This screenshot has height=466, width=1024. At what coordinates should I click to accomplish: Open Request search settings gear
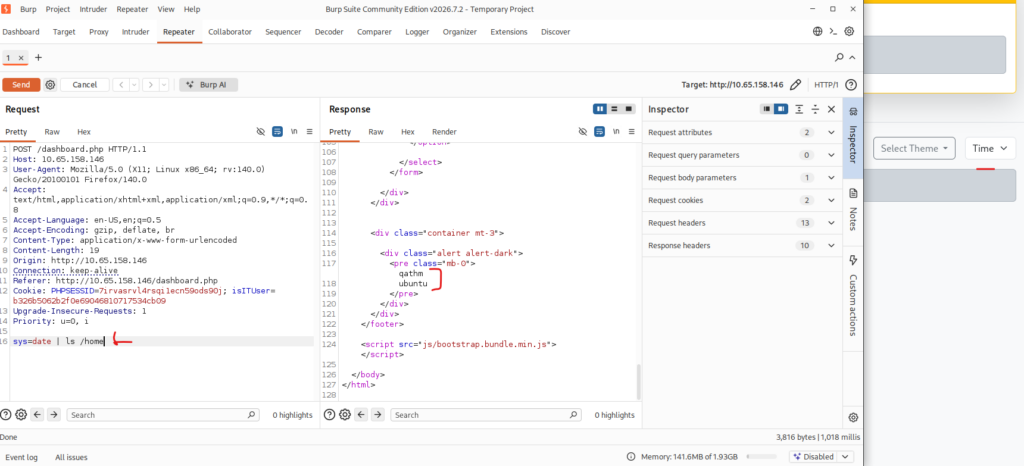coord(21,414)
